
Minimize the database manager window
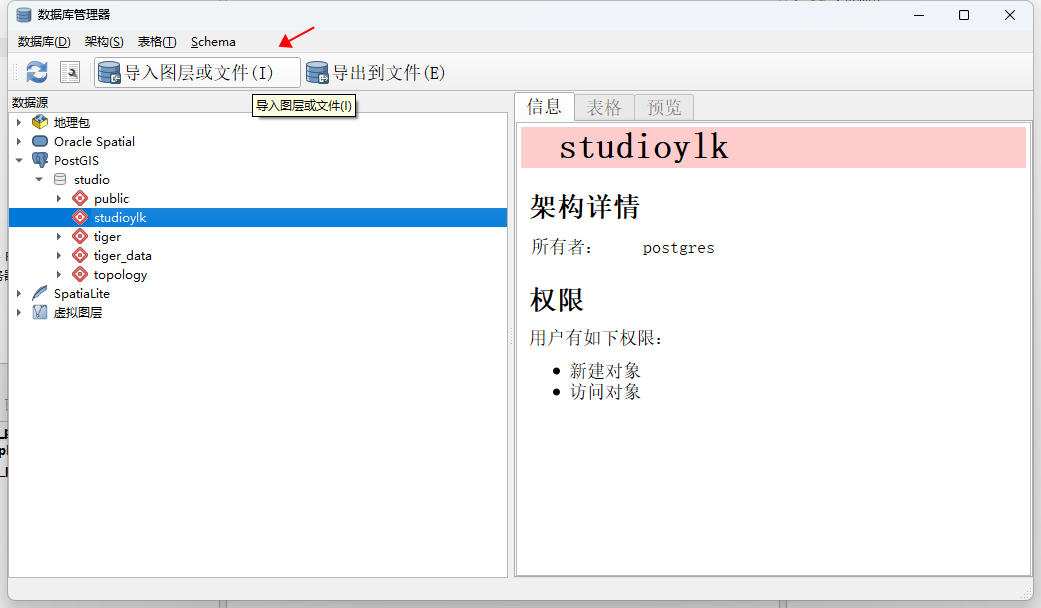(919, 15)
